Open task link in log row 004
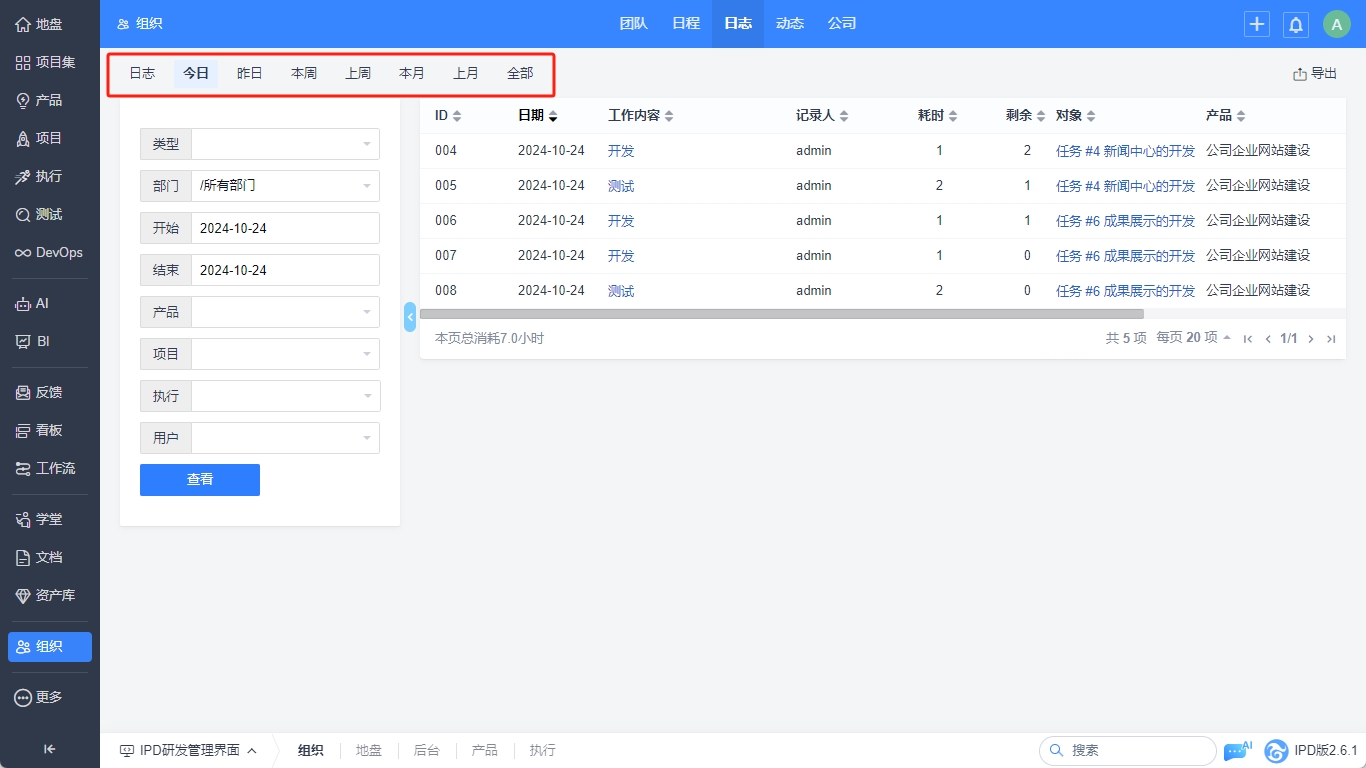Image resolution: width=1366 pixels, height=768 pixels. coord(1125,151)
